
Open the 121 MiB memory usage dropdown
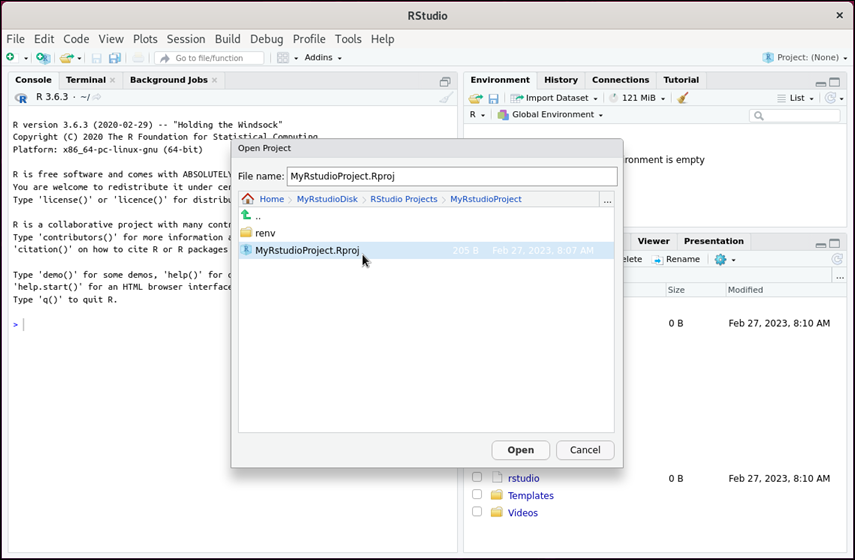pyautogui.click(x=637, y=98)
